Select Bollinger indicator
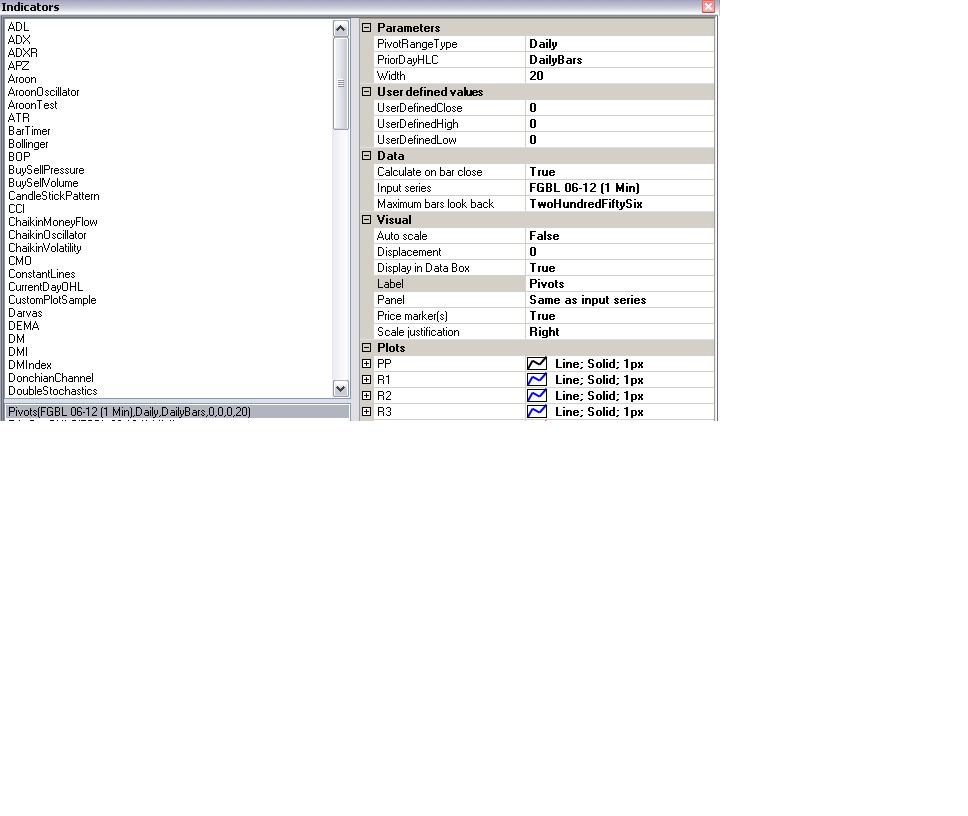Image resolution: width=968 pixels, height=816 pixels. pos(28,144)
